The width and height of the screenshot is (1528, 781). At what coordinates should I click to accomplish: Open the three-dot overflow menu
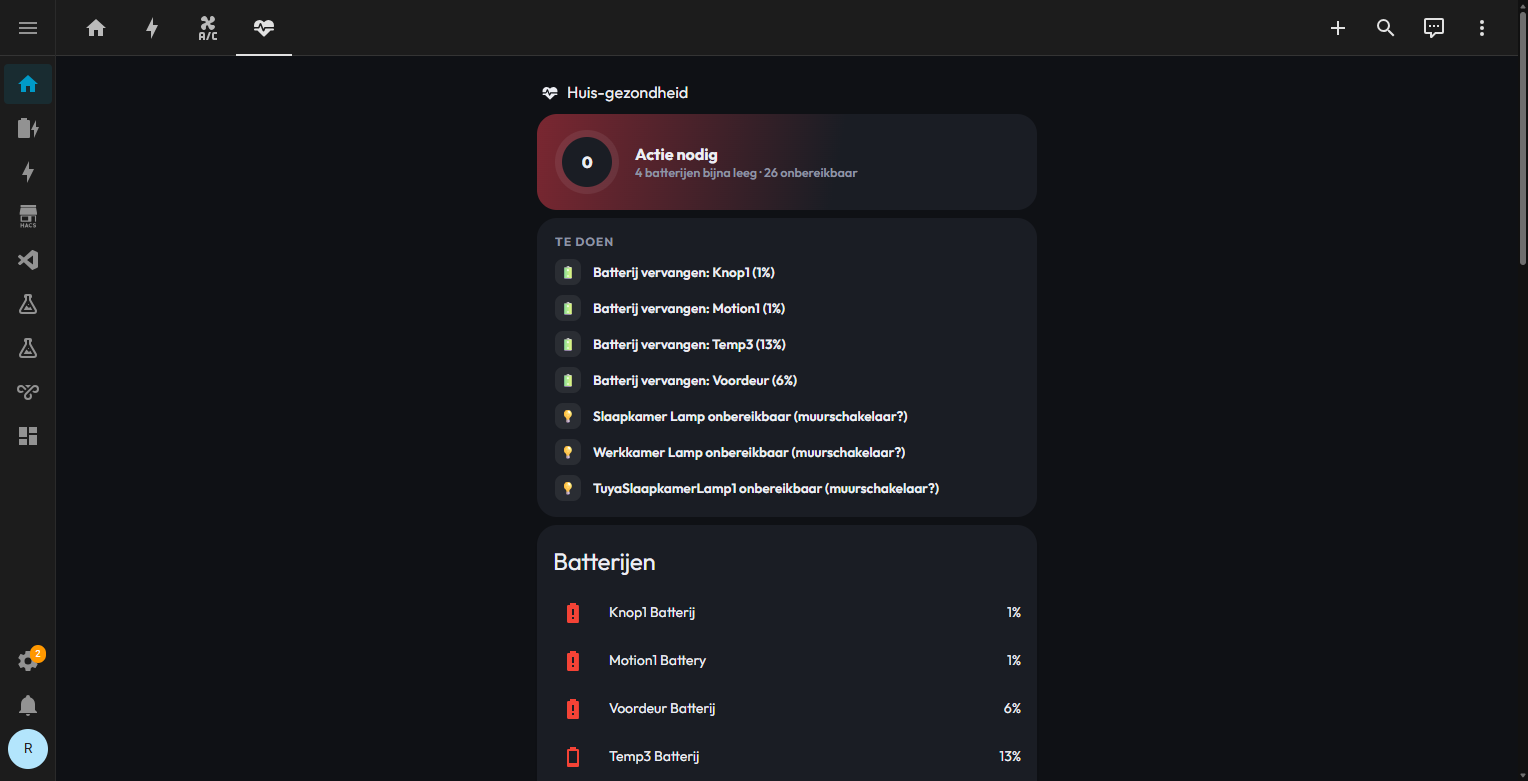(1482, 28)
